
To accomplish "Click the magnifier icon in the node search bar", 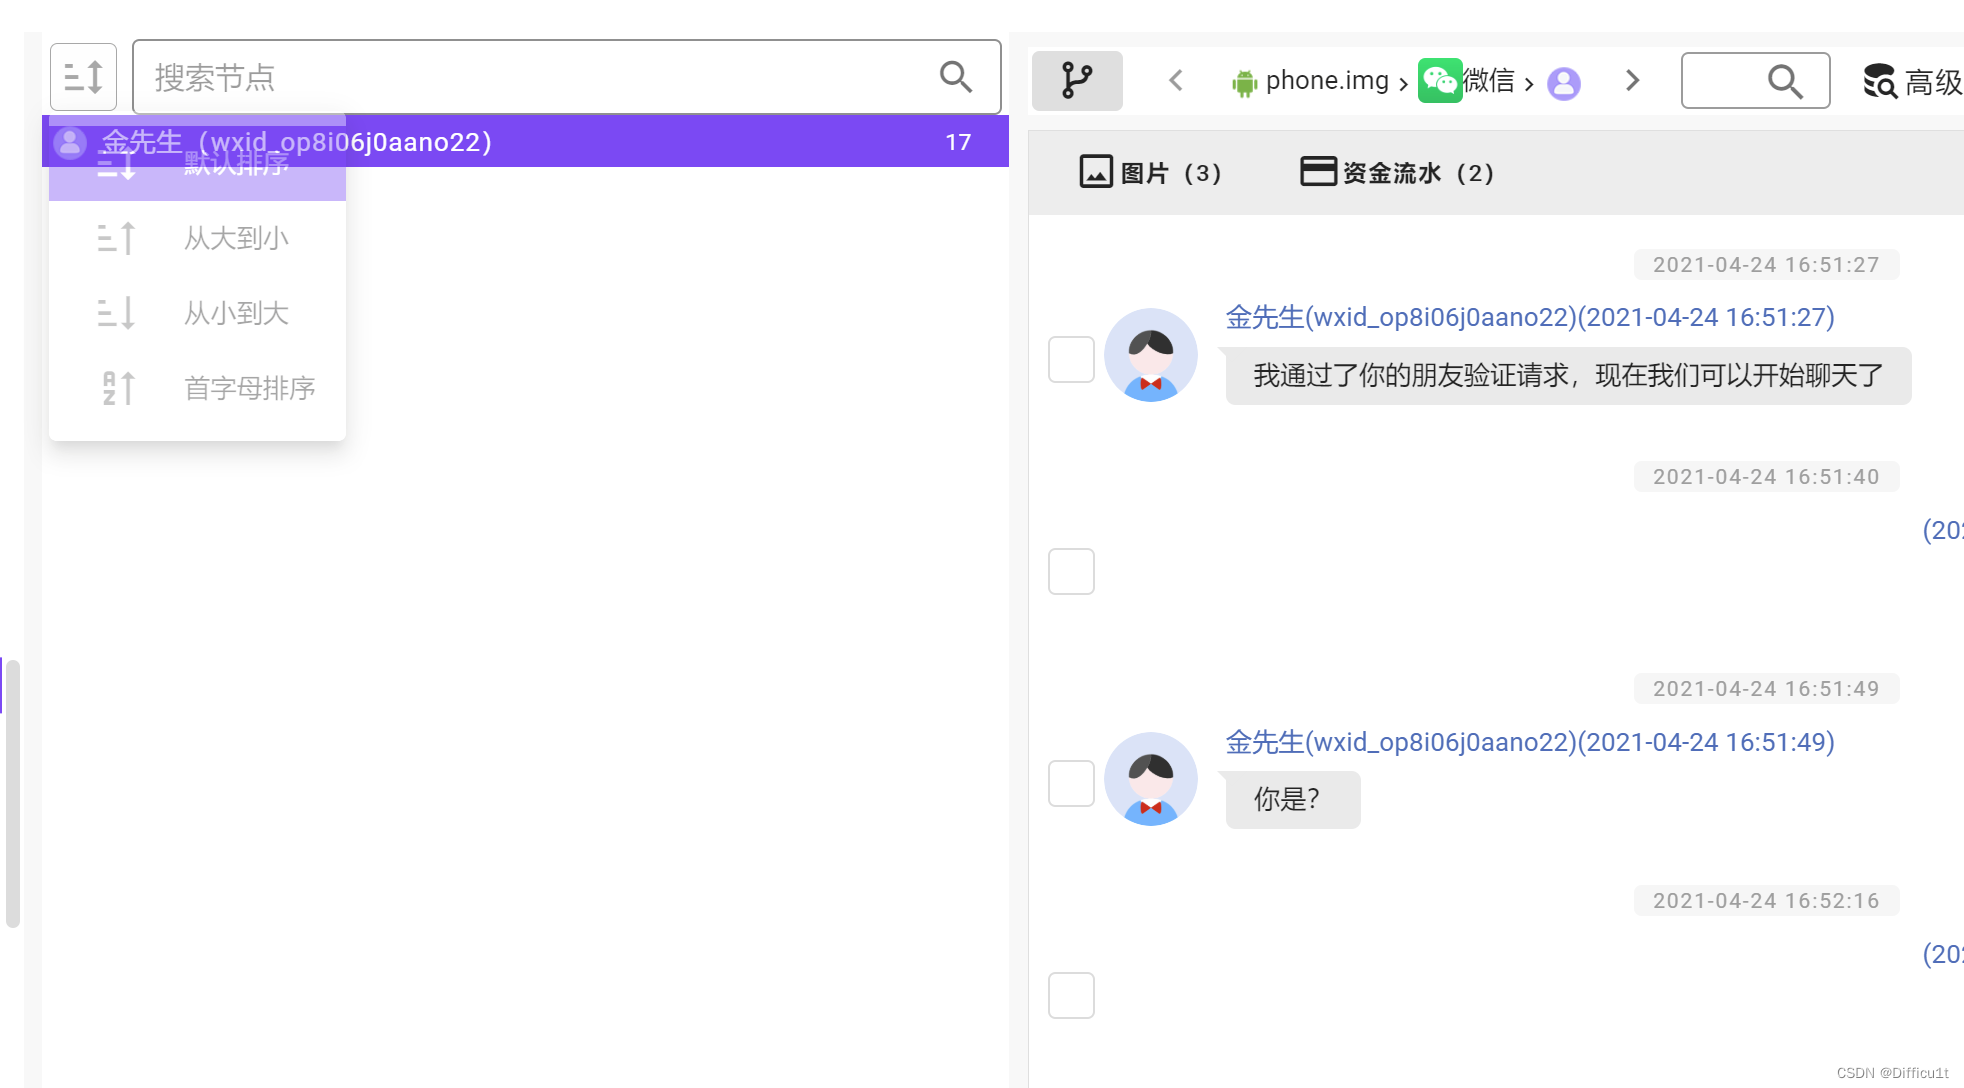I will click(955, 76).
